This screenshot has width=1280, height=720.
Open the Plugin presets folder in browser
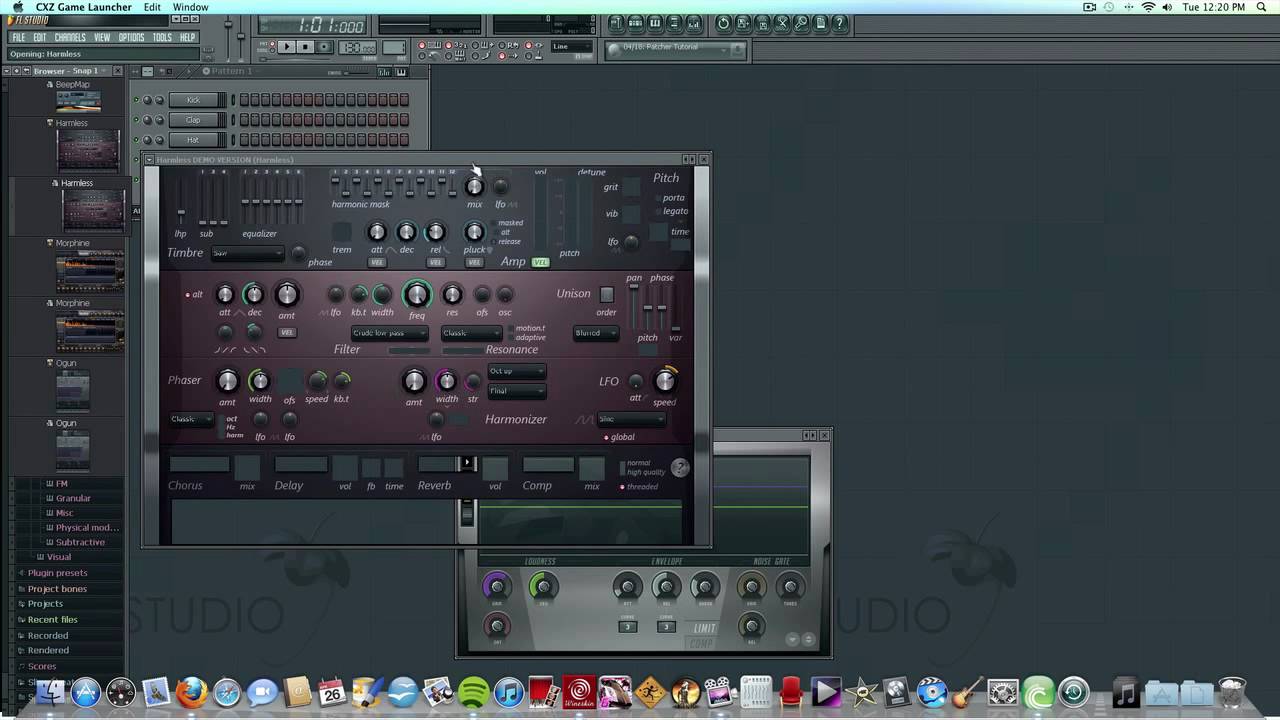coord(57,573)
